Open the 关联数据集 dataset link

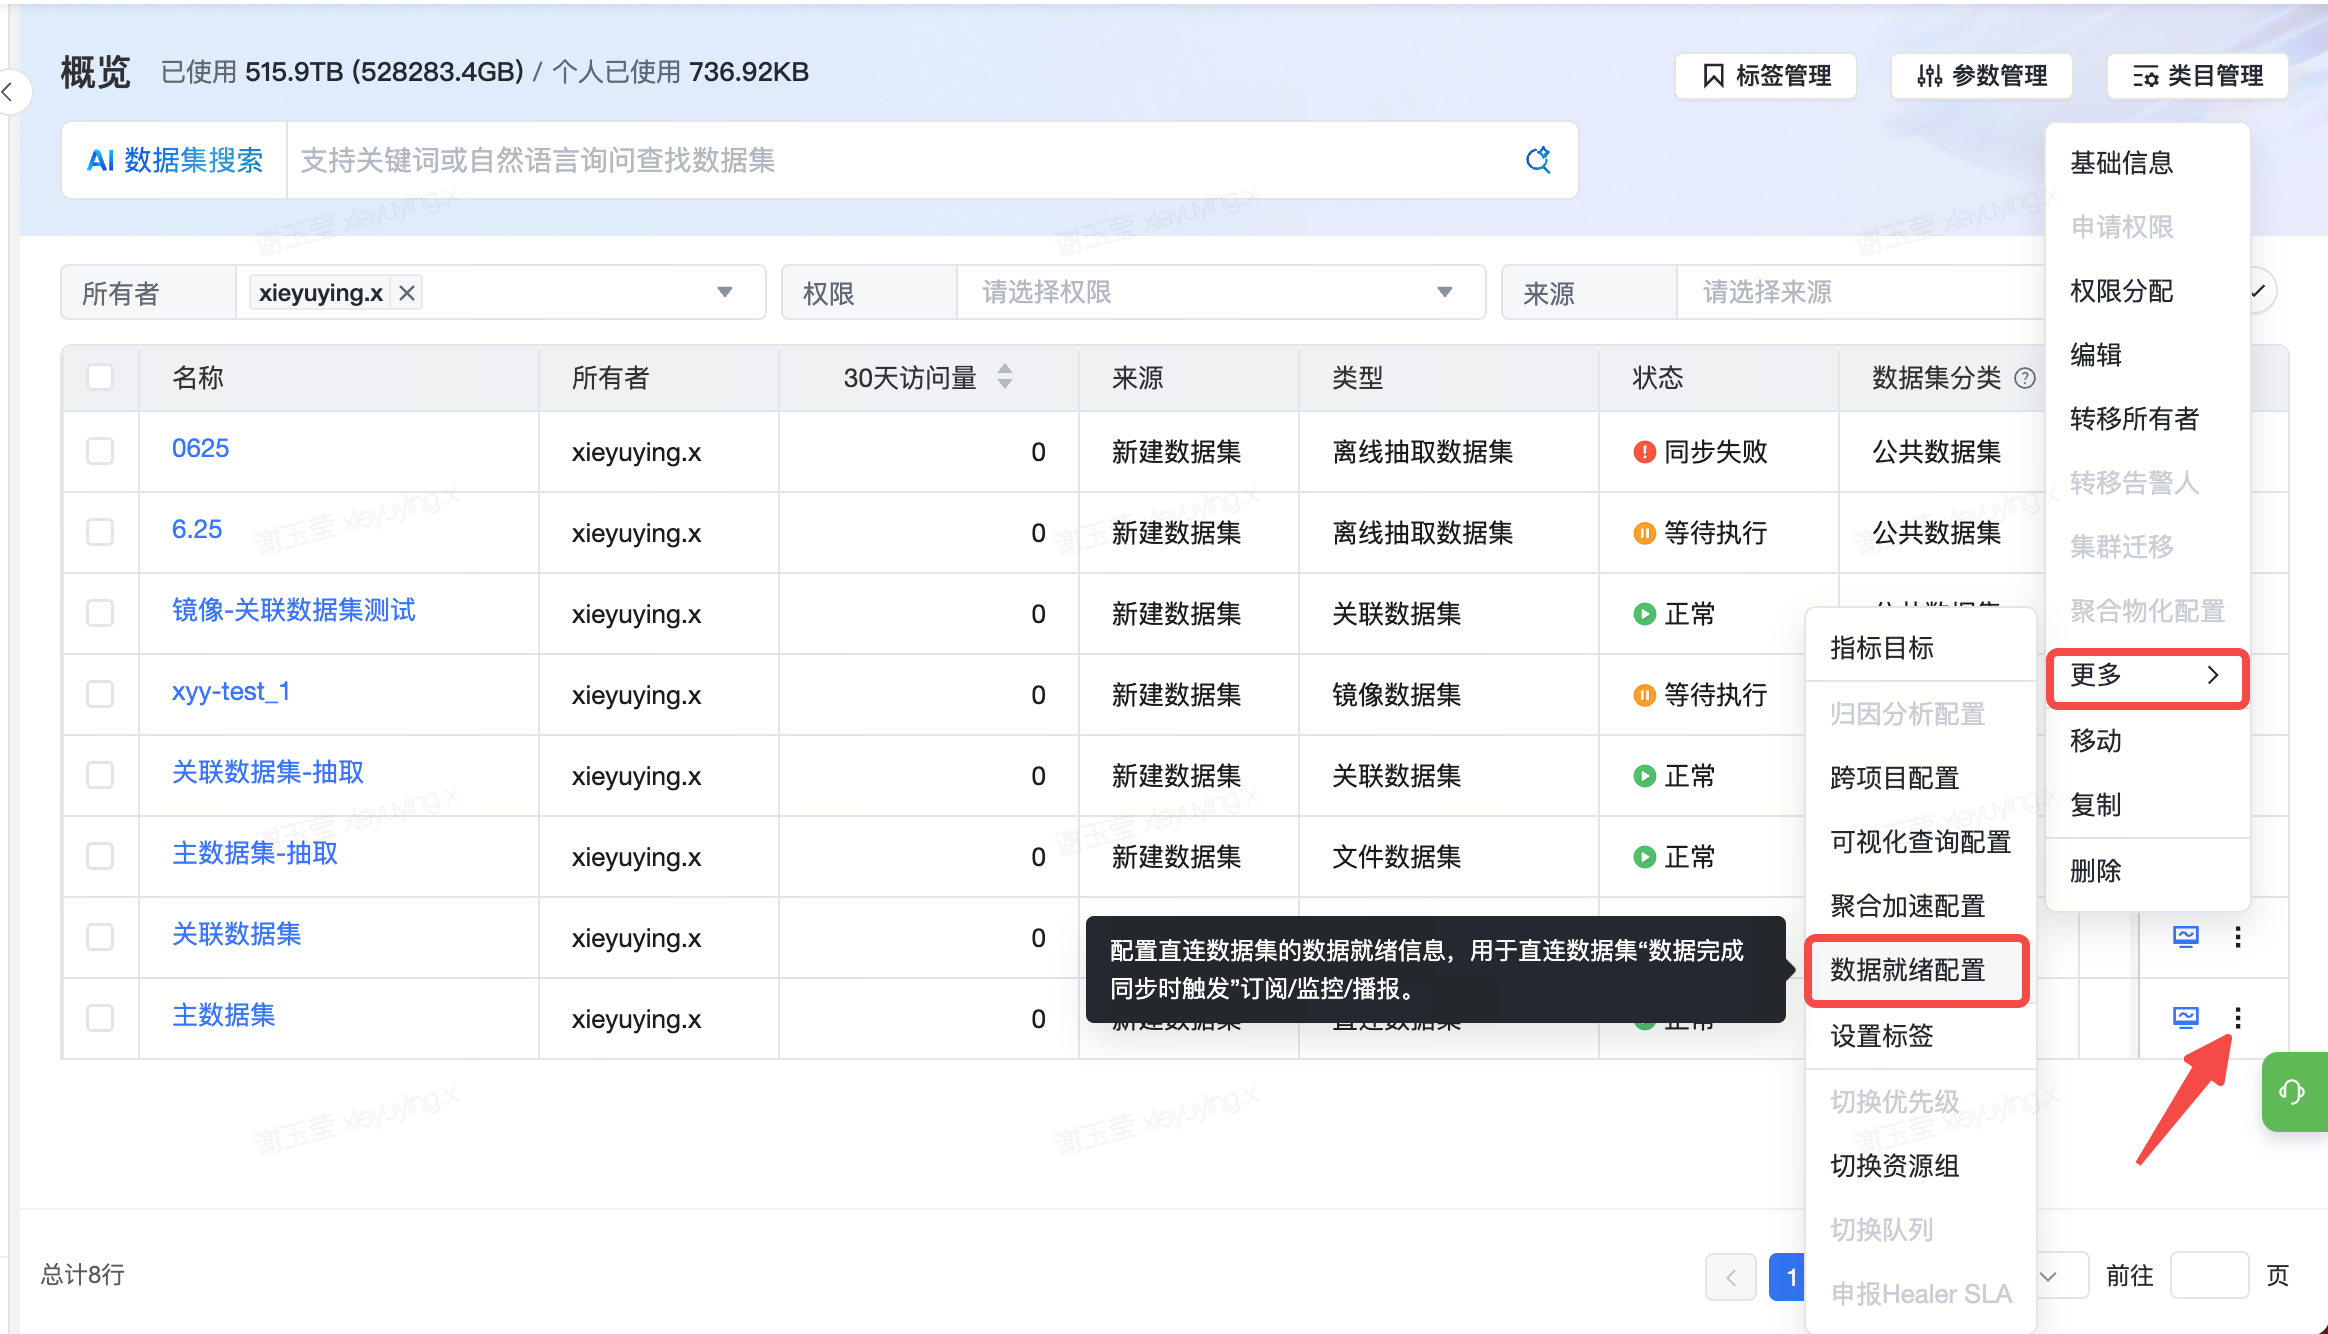(x=236, y=934)
